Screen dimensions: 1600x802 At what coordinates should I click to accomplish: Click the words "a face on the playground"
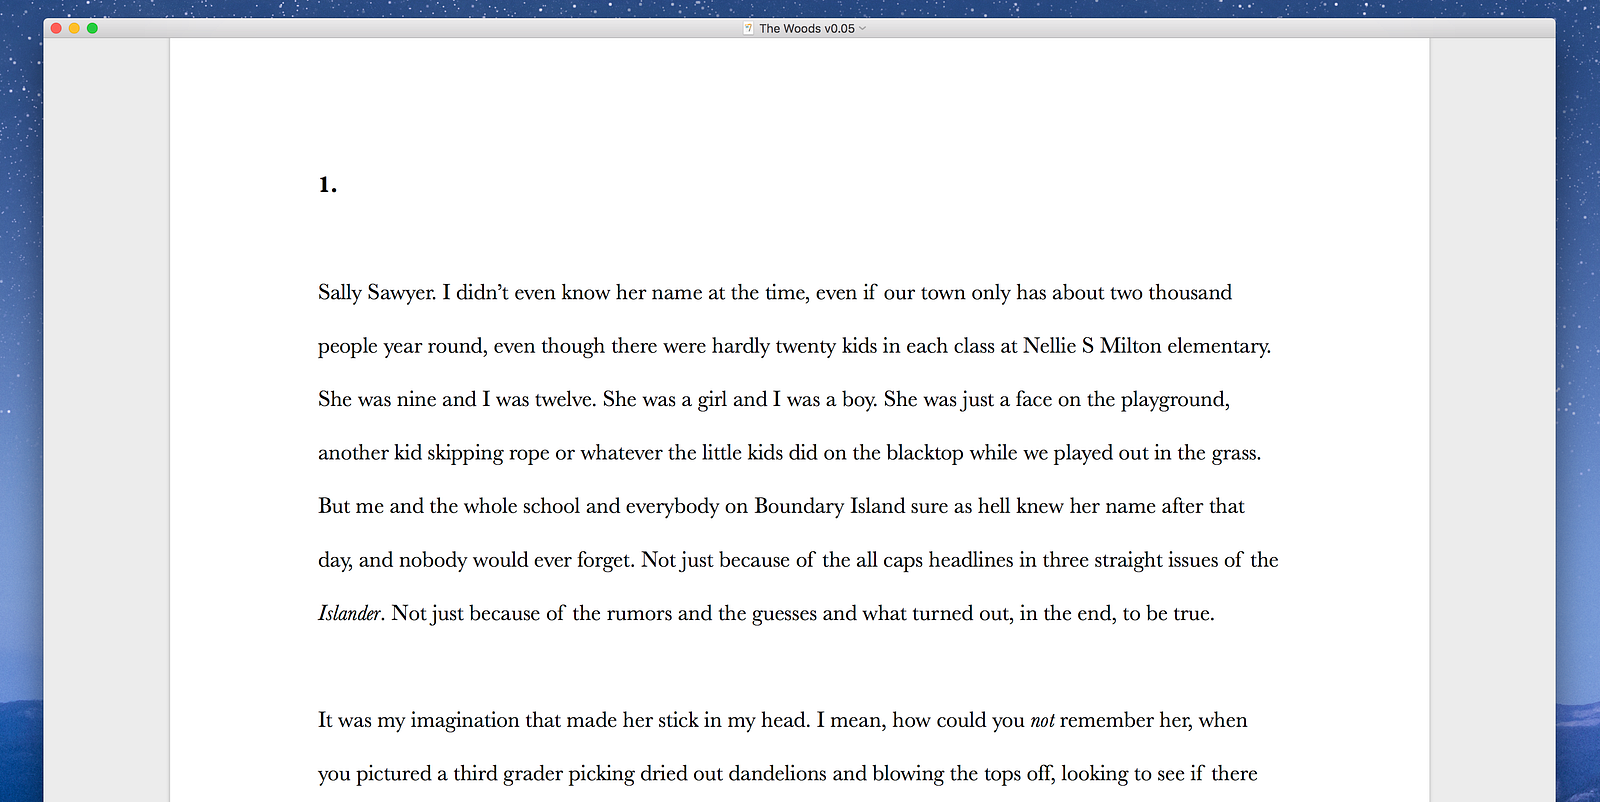(x=1113, y=399)
